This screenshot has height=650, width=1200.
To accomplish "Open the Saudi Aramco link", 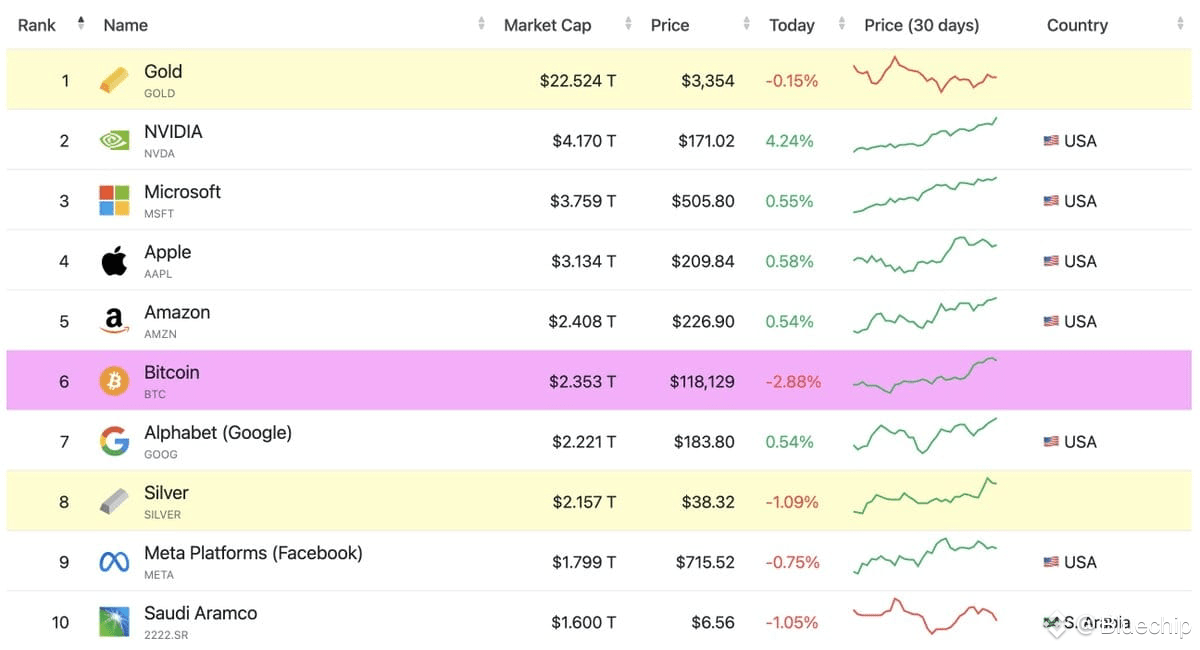I will 200,613.
